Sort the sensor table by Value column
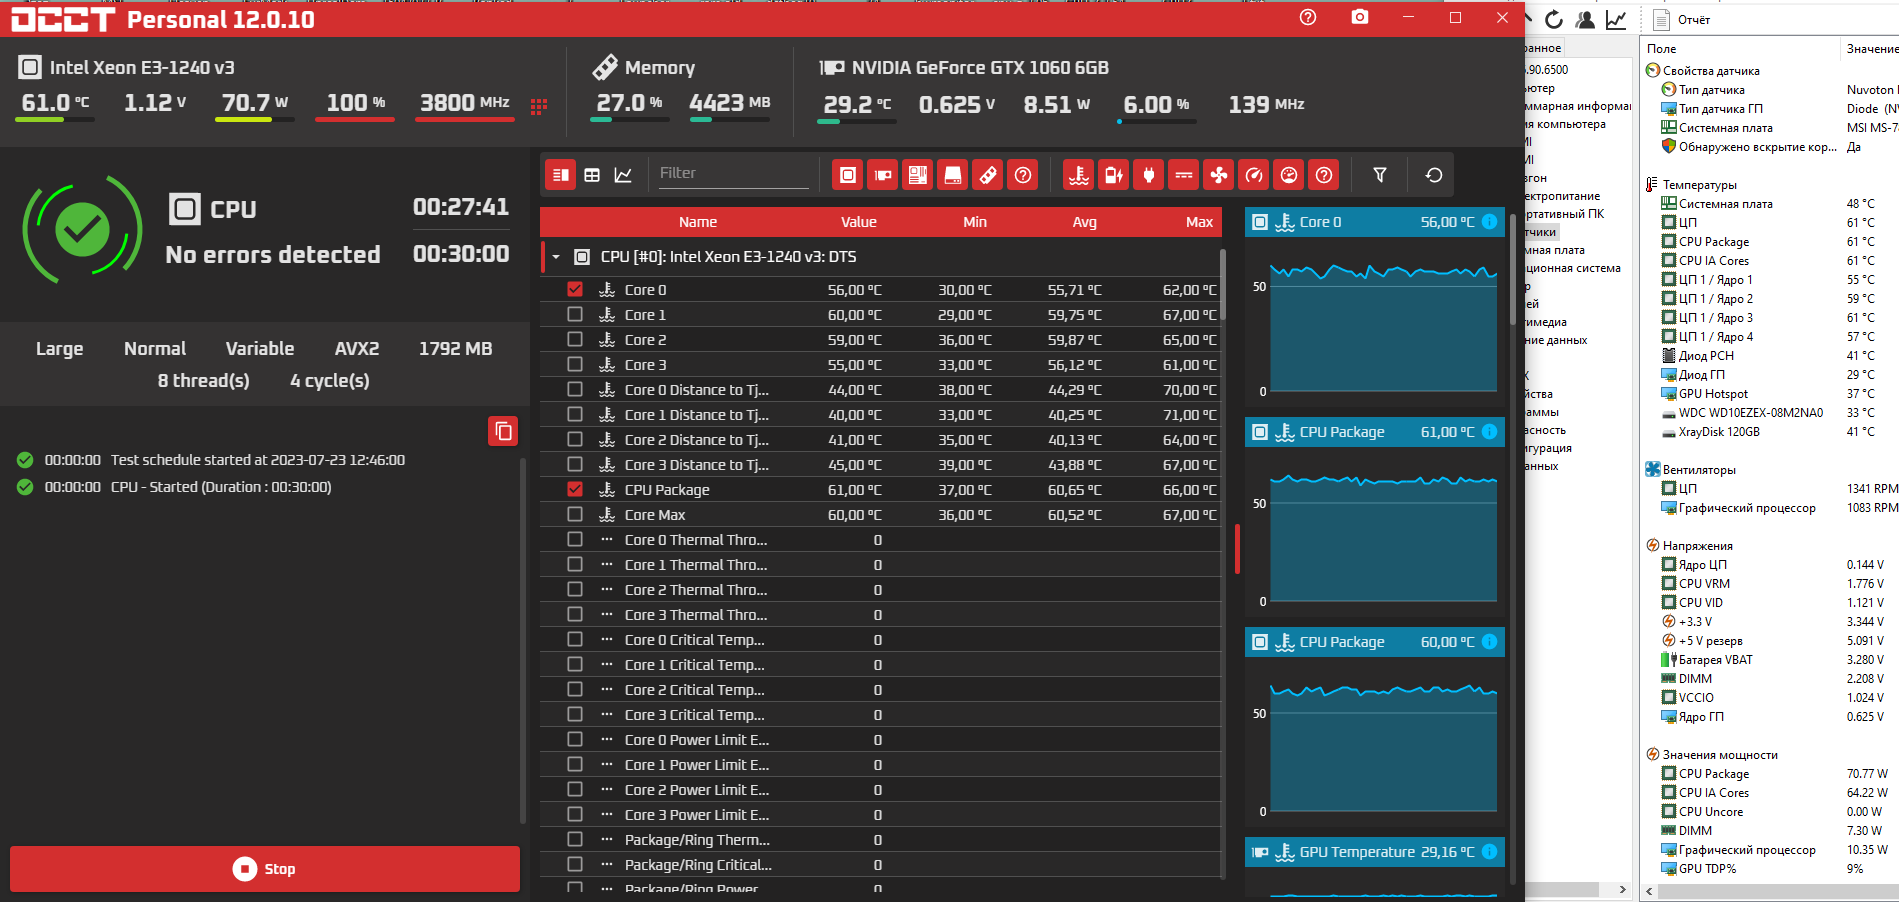The width and height of the screenshot is (1899, 902). (858, 222)
